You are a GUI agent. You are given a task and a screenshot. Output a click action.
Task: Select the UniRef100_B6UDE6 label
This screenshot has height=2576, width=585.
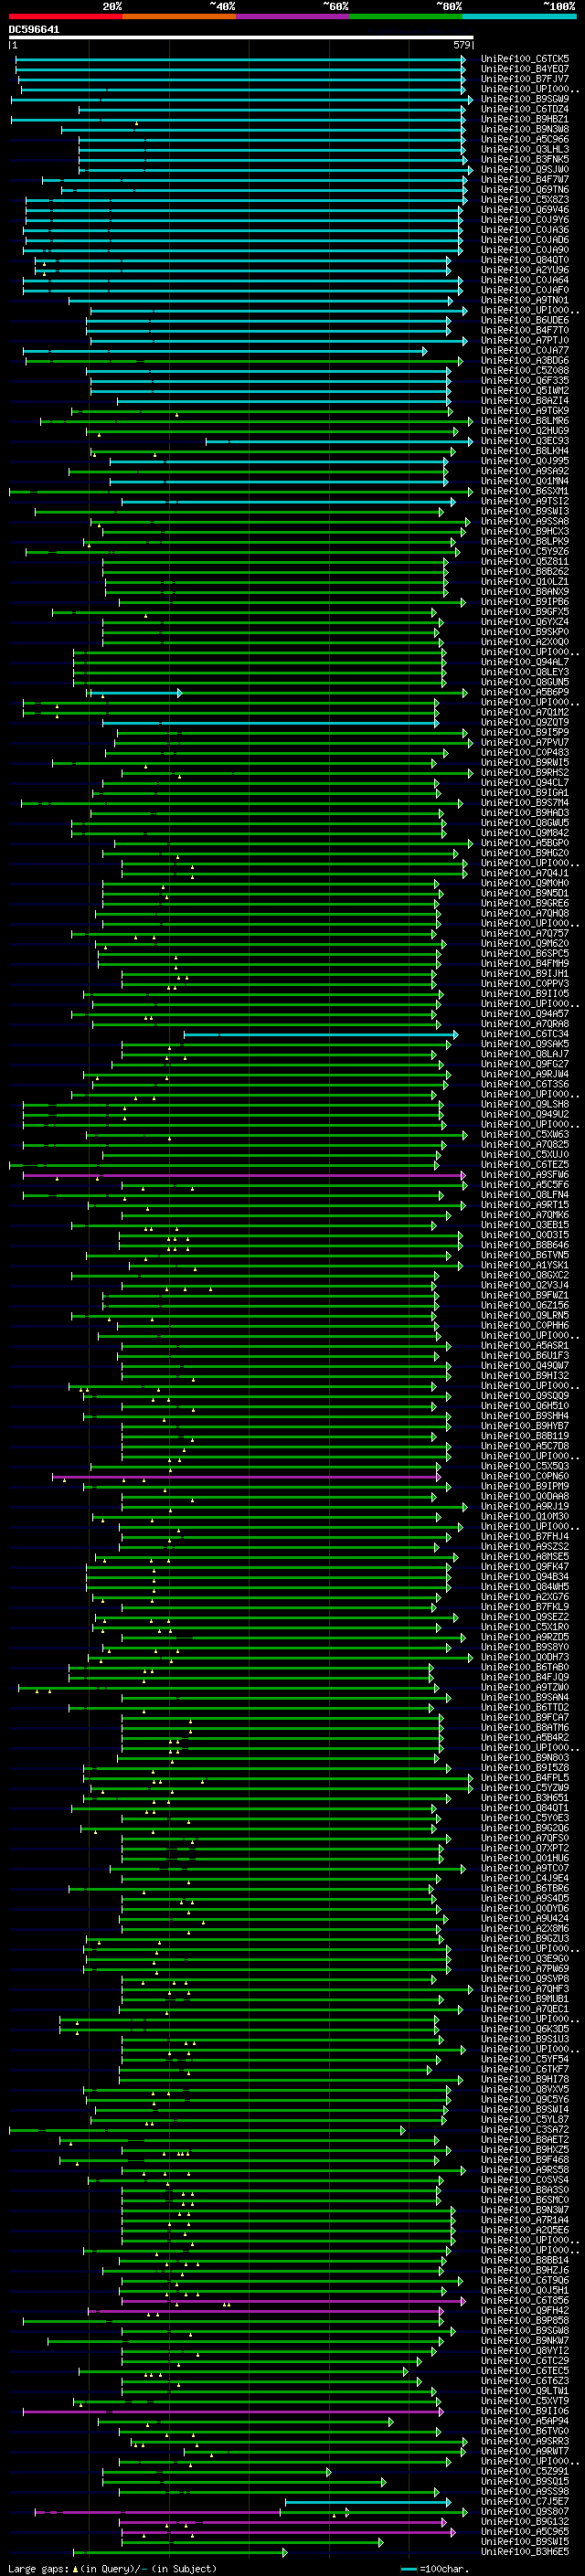tap(525, 320)
